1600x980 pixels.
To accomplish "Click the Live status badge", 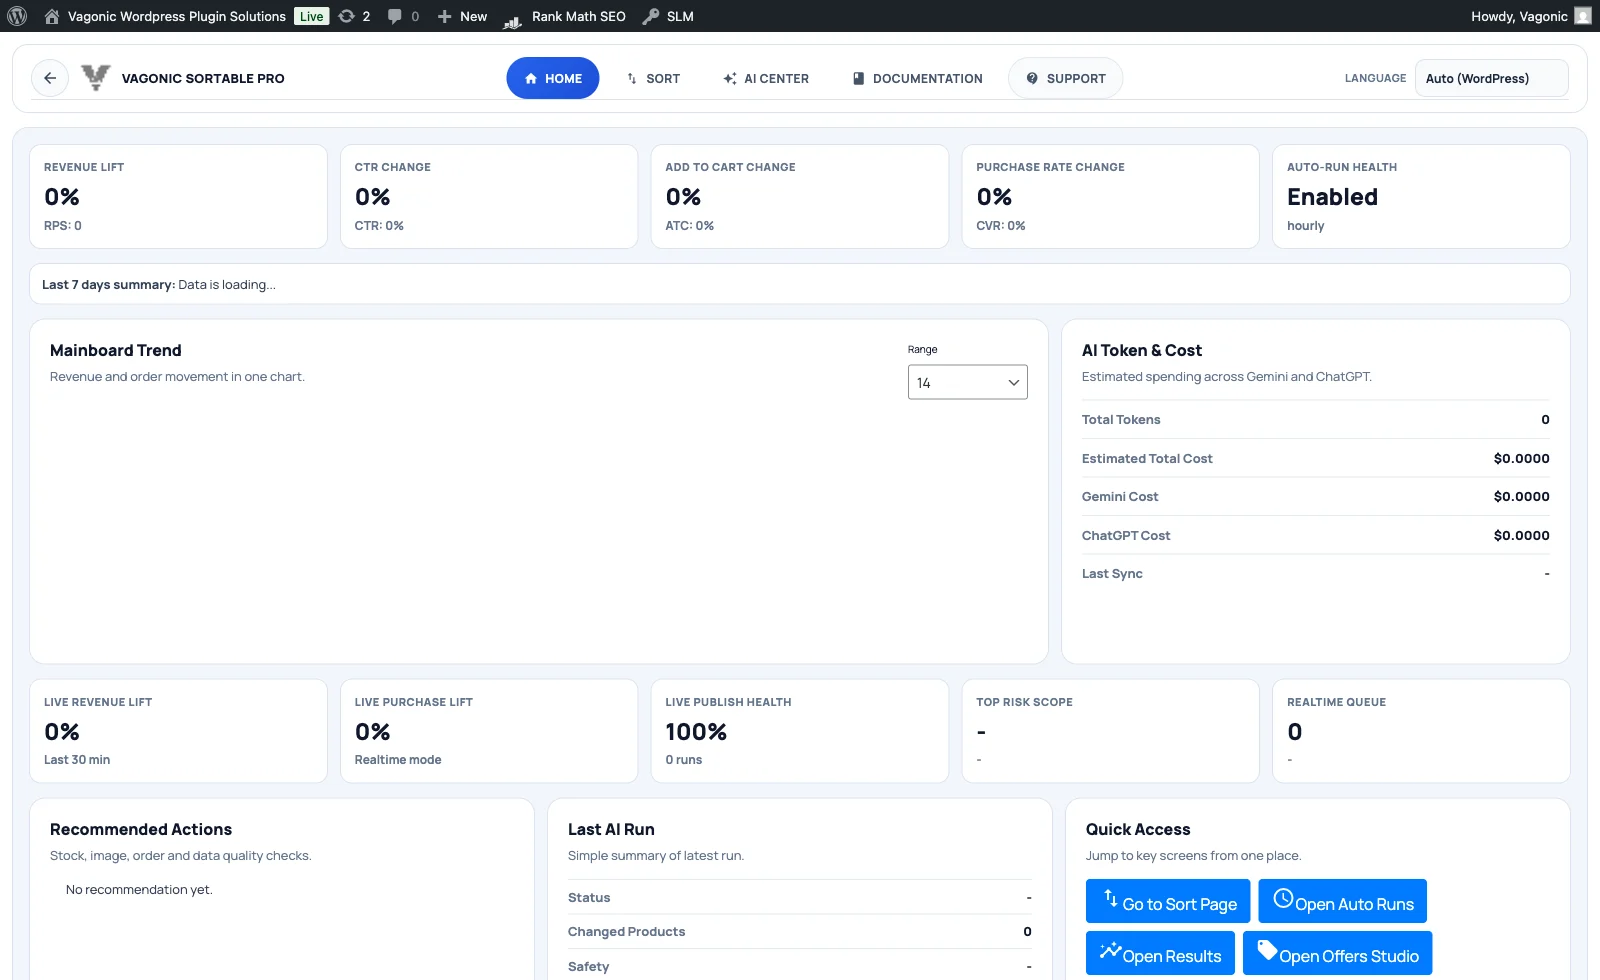I will coord(312,16).
